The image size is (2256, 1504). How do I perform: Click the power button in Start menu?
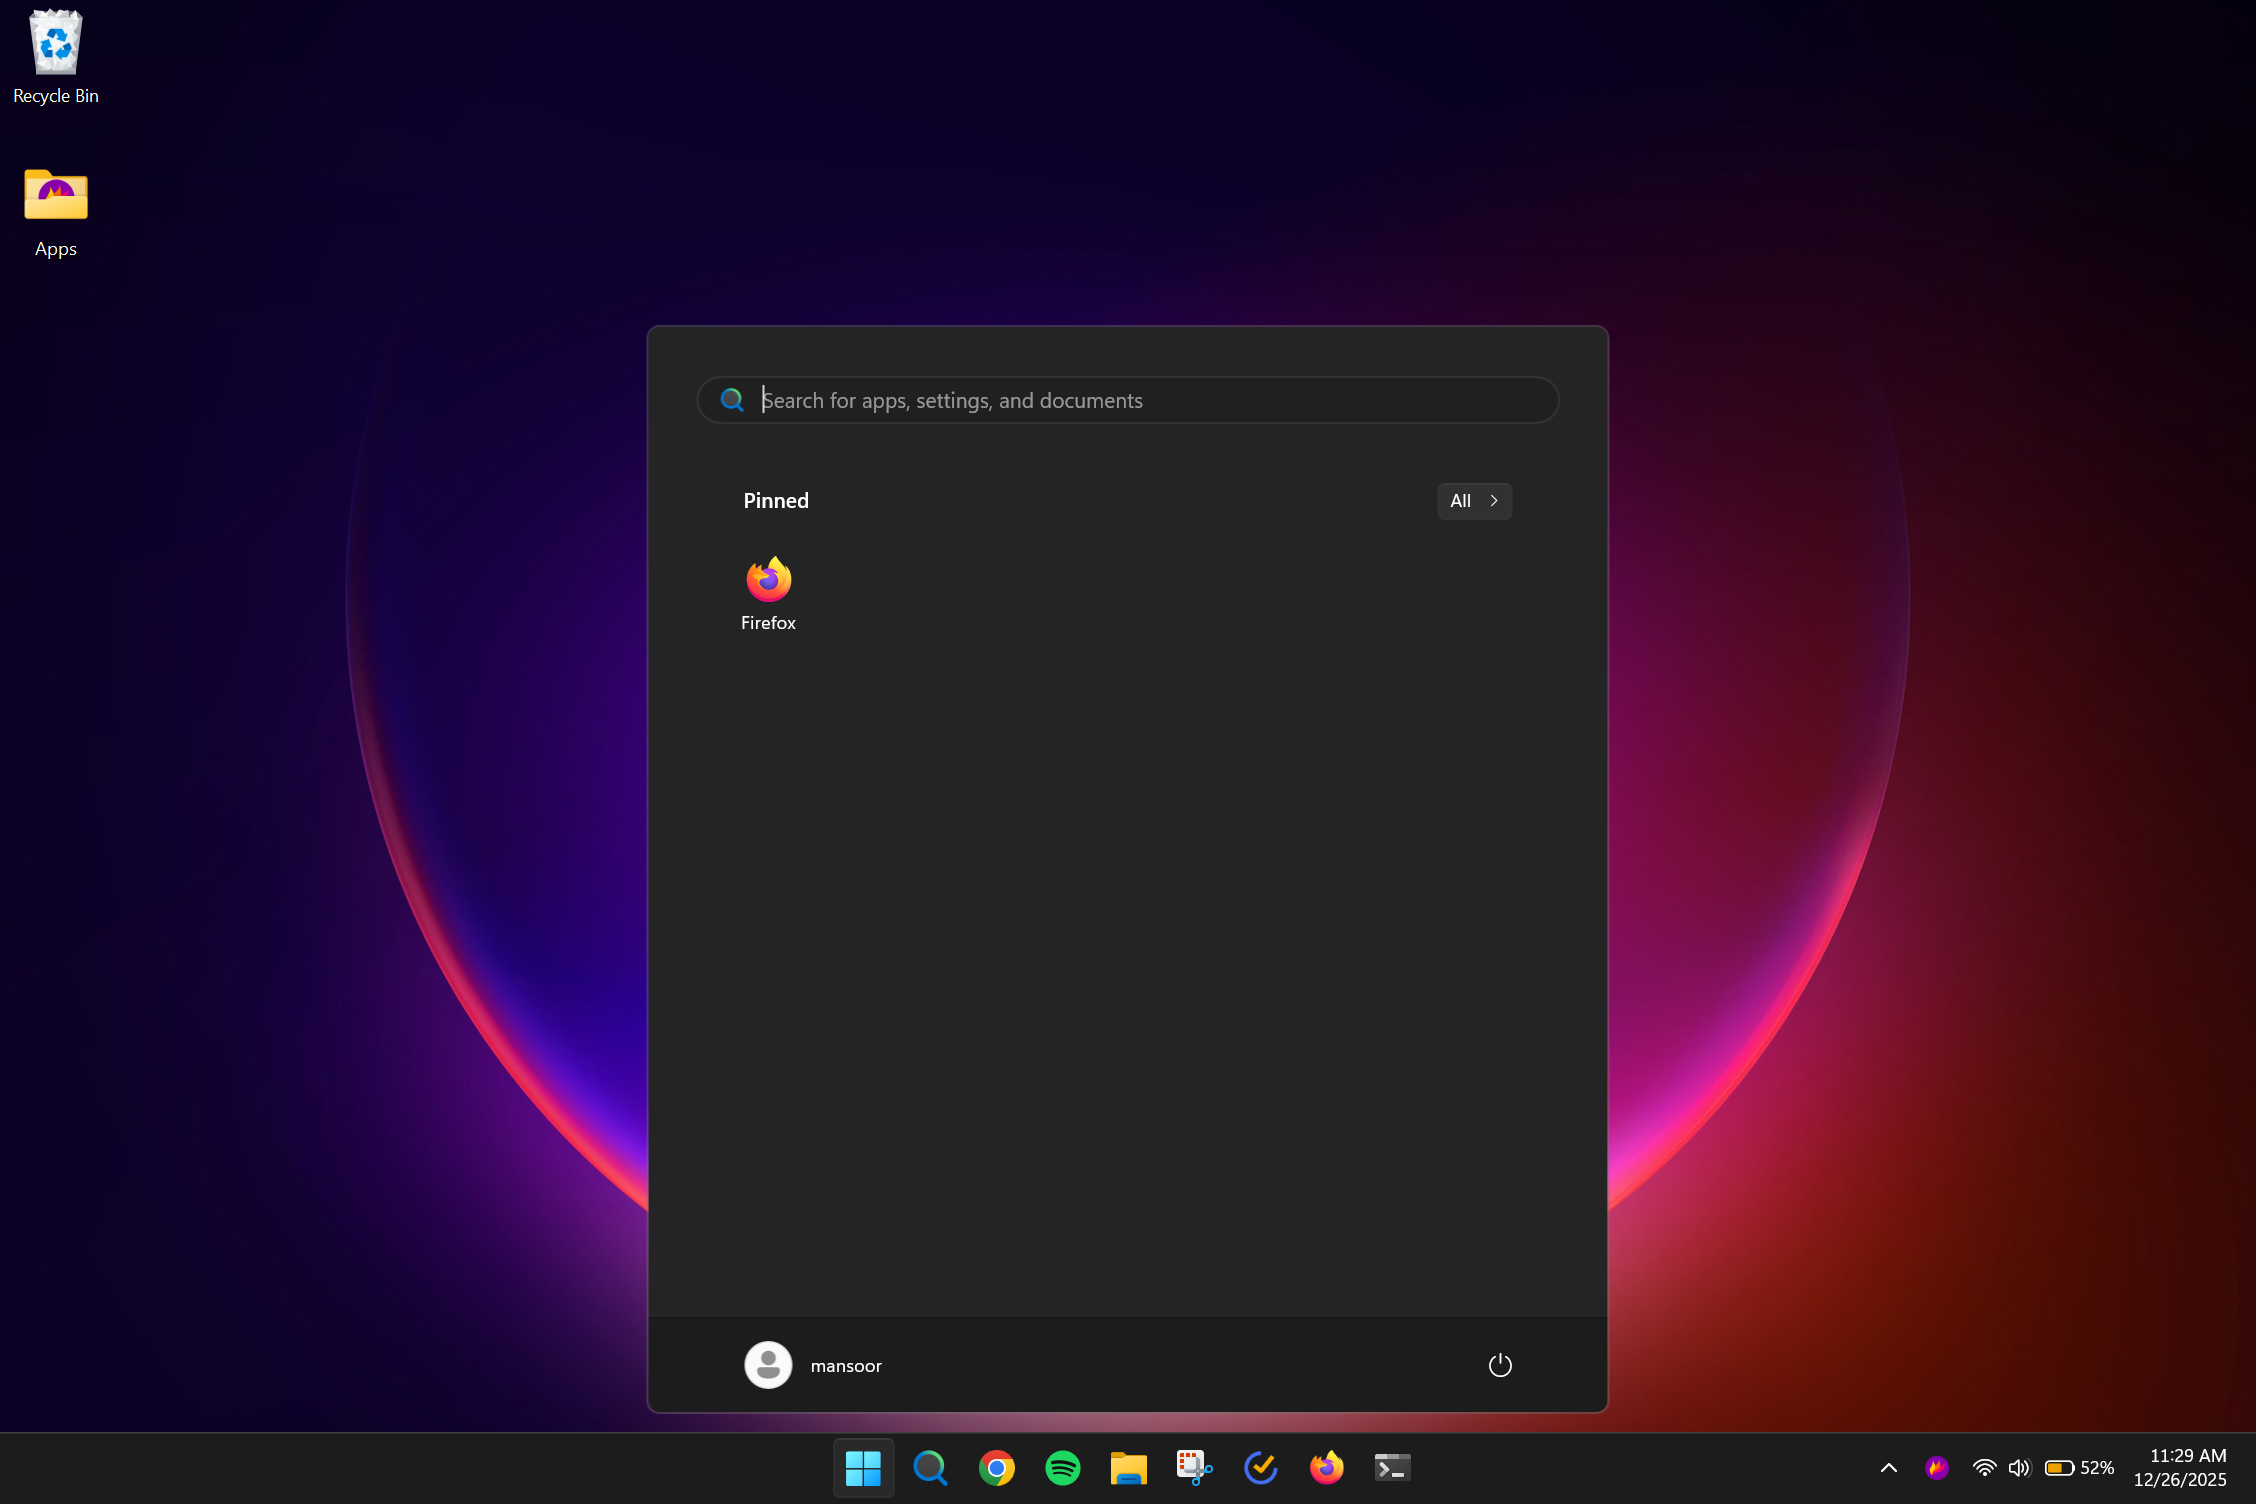pyautogui.click(x=1499, y=1365)
